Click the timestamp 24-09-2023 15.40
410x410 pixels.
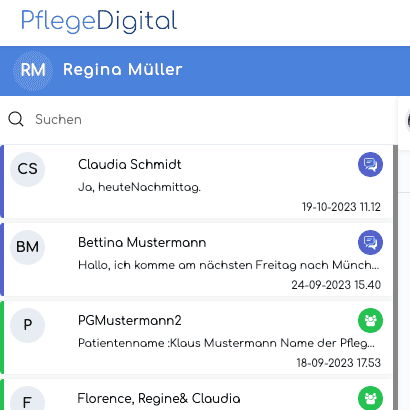[336, 285]
